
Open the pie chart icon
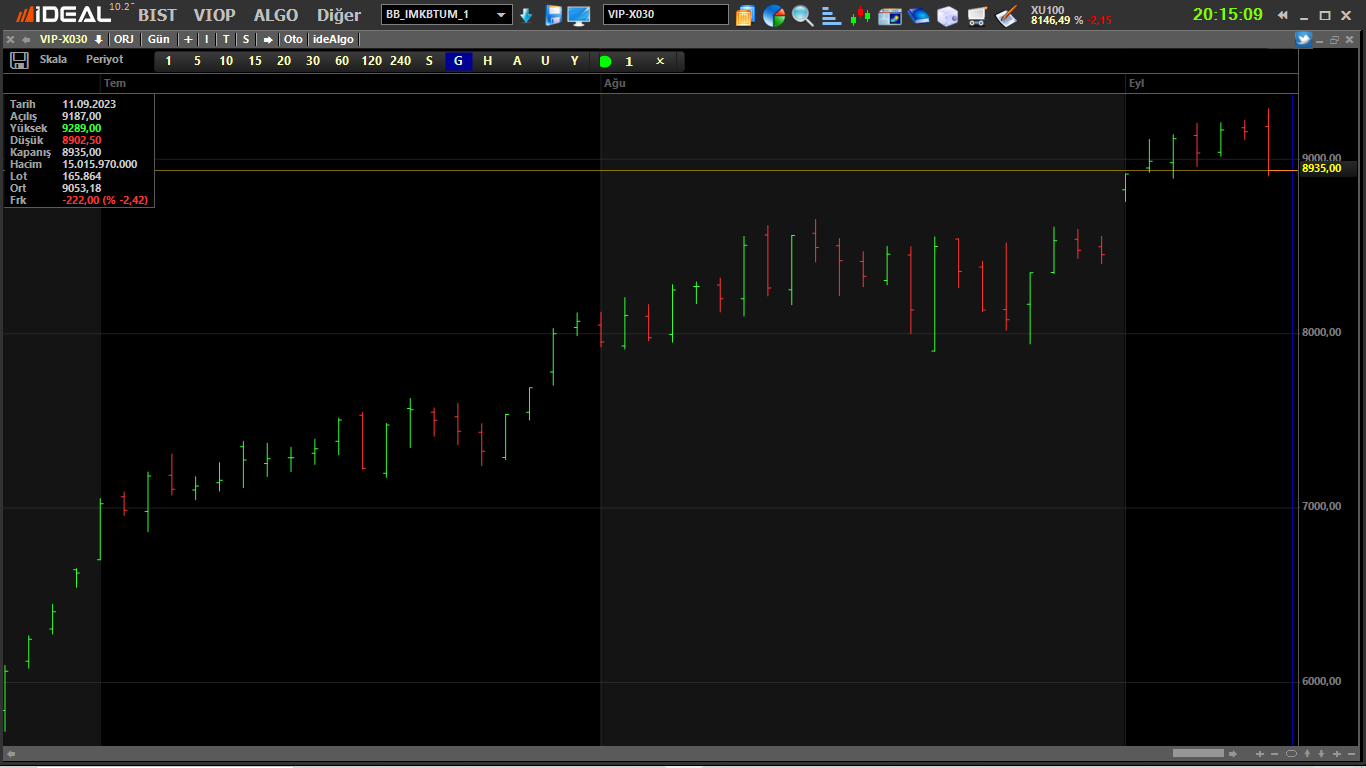pos(774,15)
